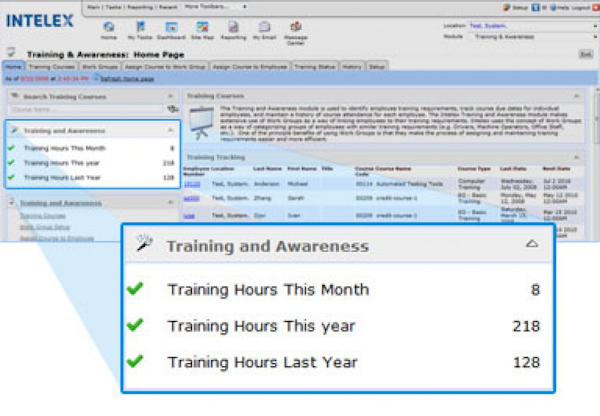Switch to the History tab
Screen dimensions: 600x416
click(x=352, y=67)
